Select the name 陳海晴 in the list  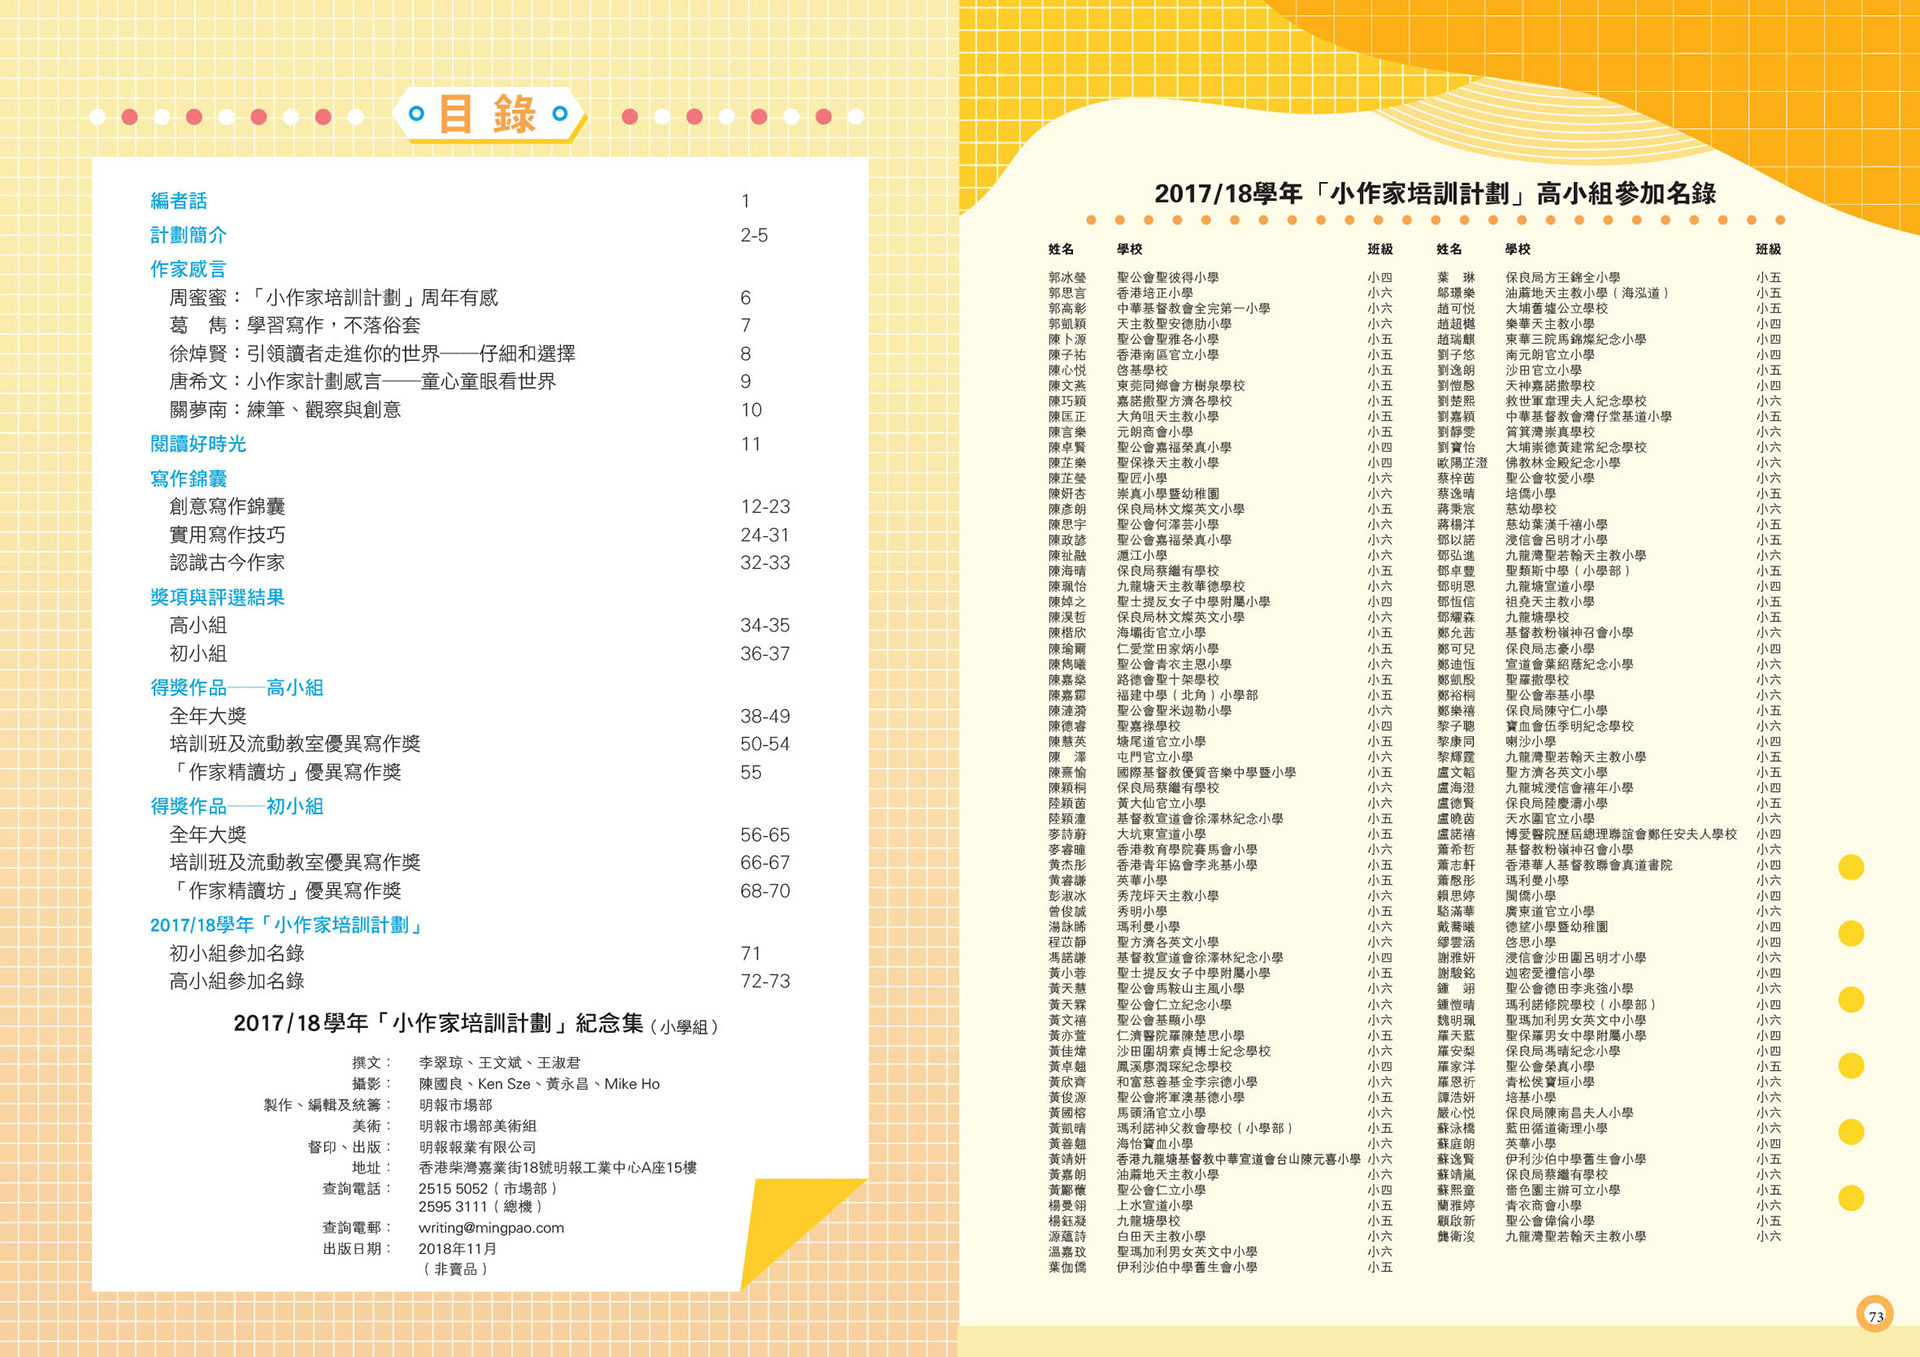(x=1067, y=571)
